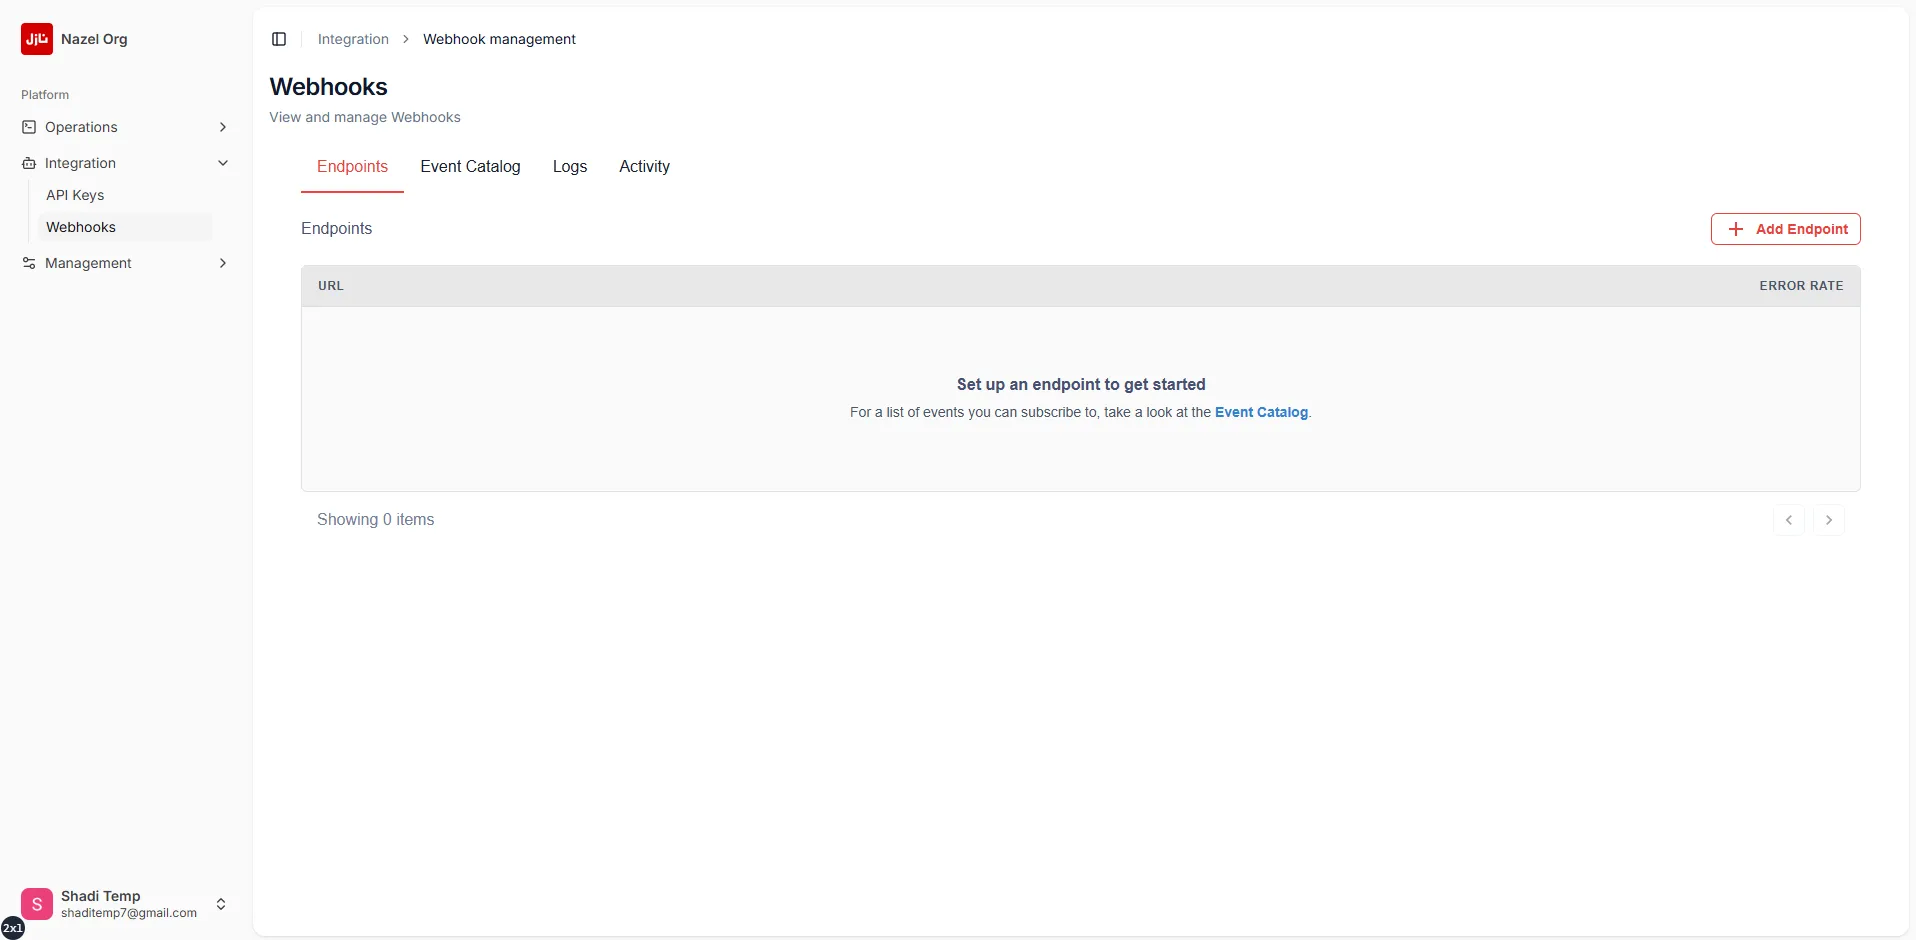
Task: Open the Event Catalog link in the description
Action: pyautogui.click(x=1262, y=412)
